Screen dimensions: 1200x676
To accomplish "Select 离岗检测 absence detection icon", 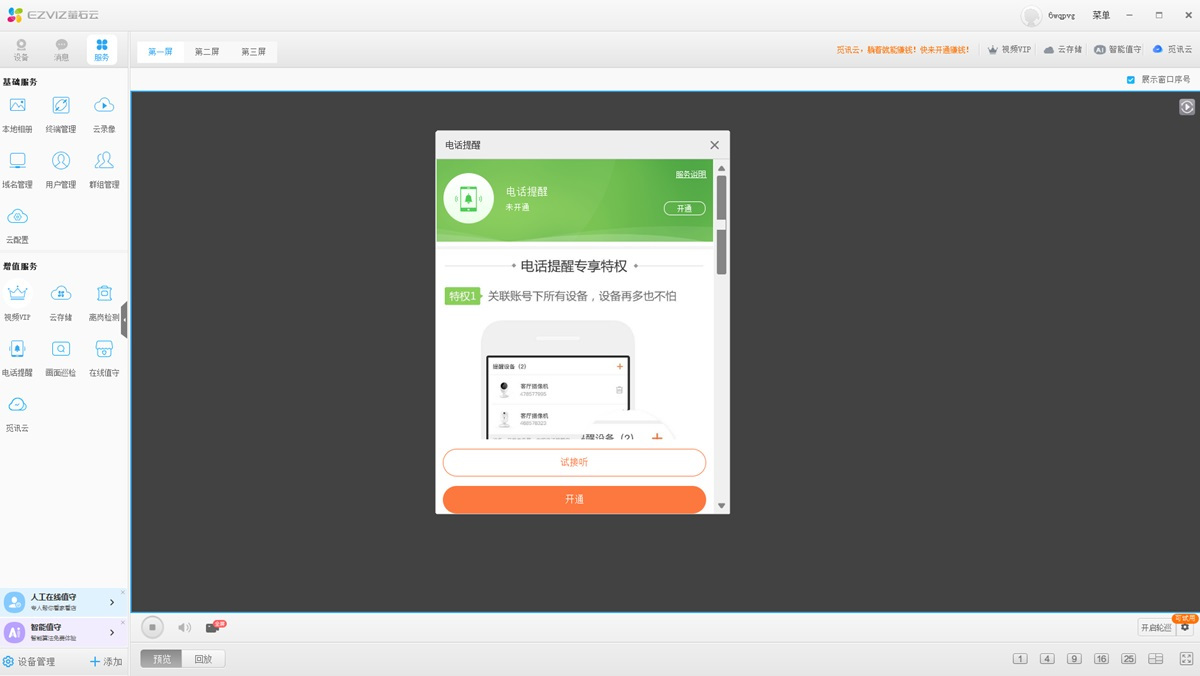I will tap(104, 294).
